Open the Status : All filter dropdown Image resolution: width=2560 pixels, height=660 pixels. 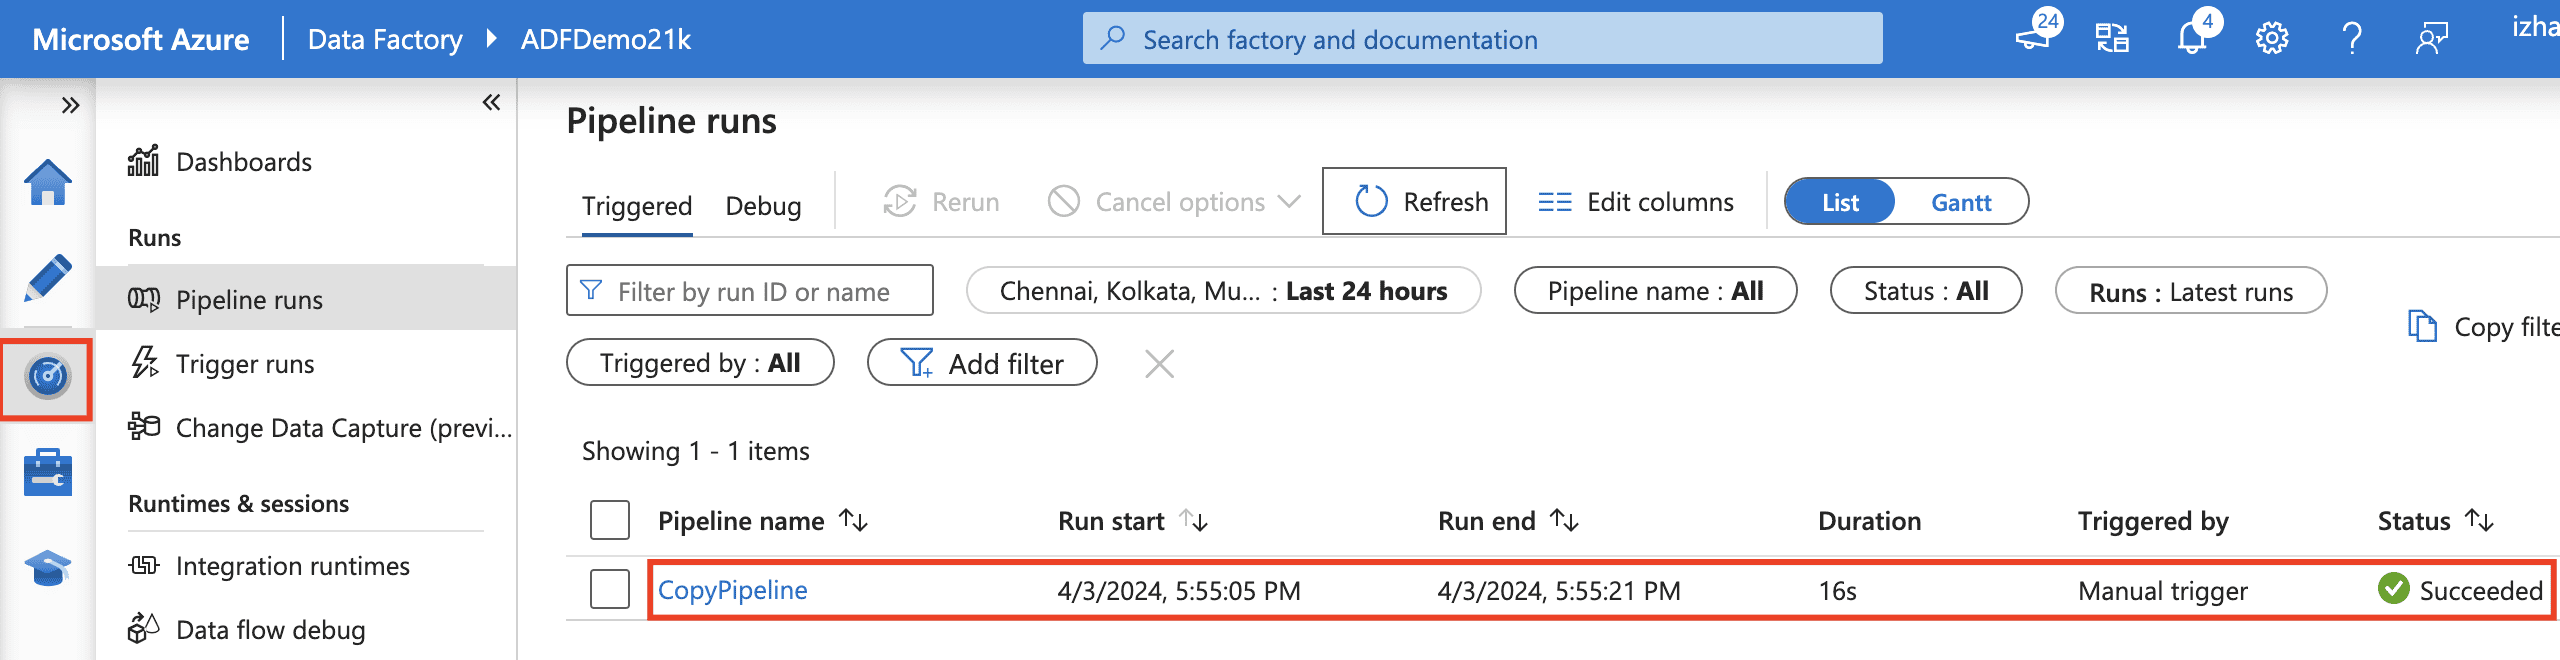click(x=1925, y=291)
